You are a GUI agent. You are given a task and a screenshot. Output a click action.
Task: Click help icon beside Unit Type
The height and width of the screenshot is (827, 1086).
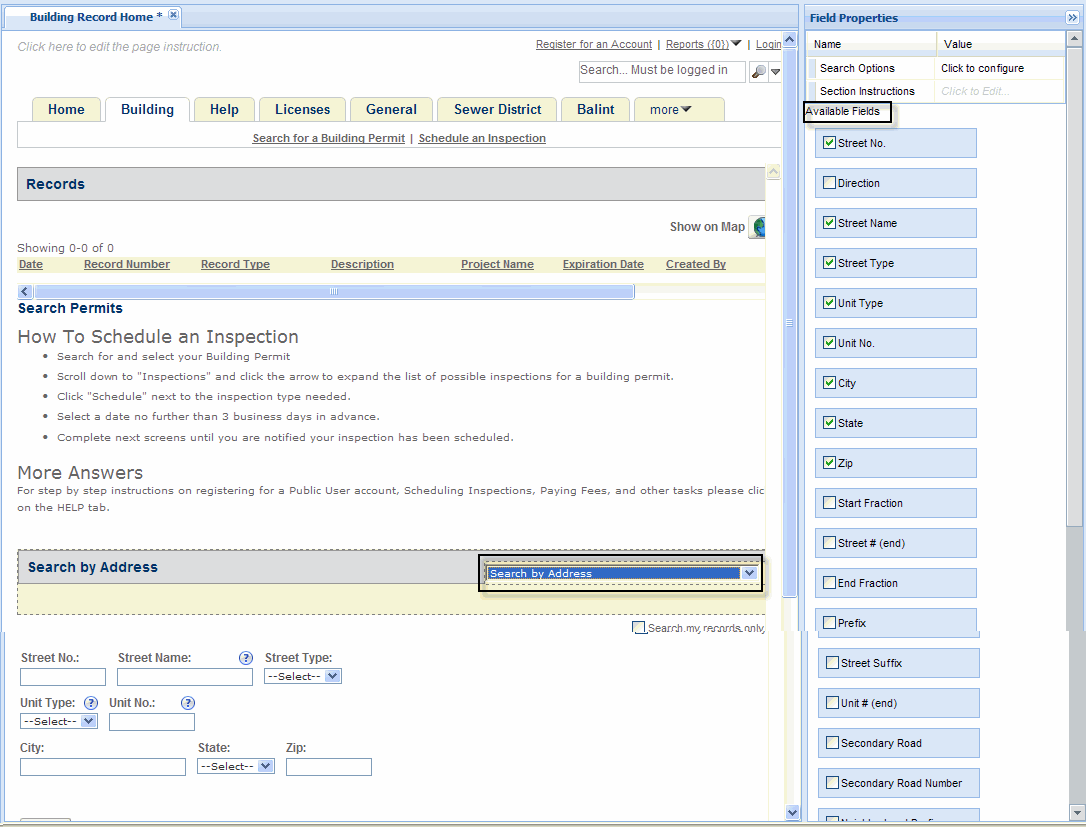91,703
